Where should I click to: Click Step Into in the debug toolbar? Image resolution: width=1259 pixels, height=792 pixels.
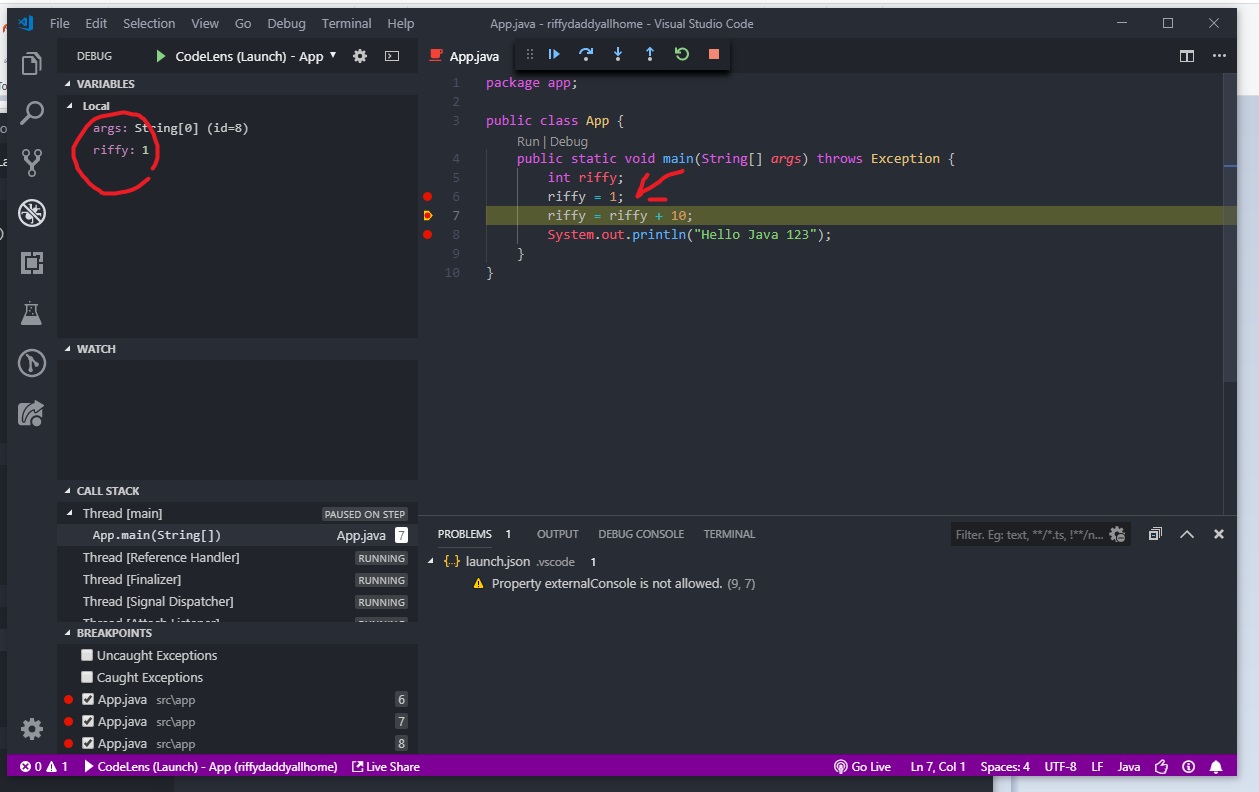tap(618, 54)
